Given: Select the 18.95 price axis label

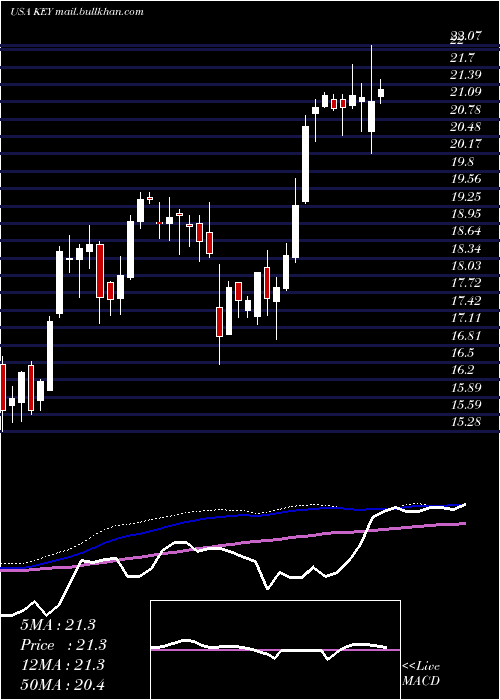Looking at the screenshot, I should [x=466, y=214].
